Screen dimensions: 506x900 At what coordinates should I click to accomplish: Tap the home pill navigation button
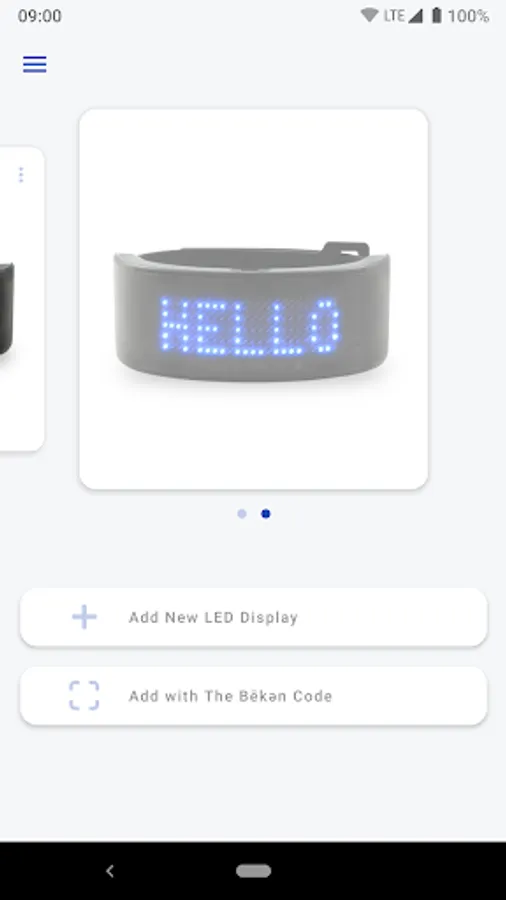(x=254, y=871)
